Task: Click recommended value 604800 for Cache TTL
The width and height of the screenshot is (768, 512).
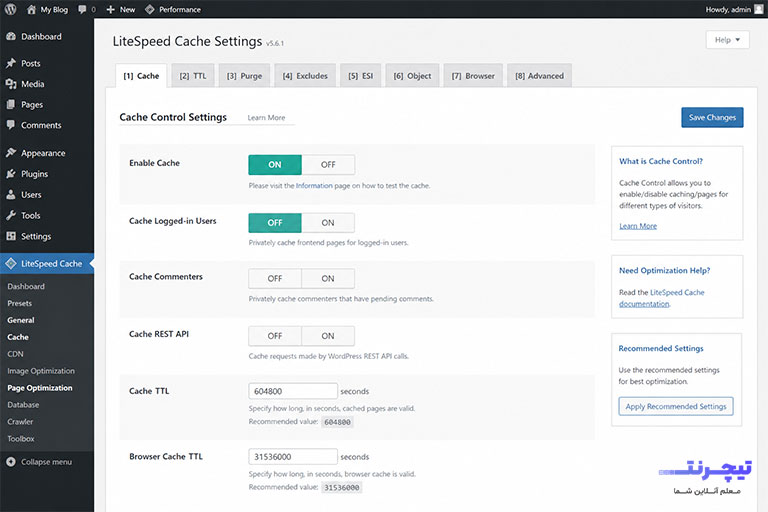Action: (337, 422)
